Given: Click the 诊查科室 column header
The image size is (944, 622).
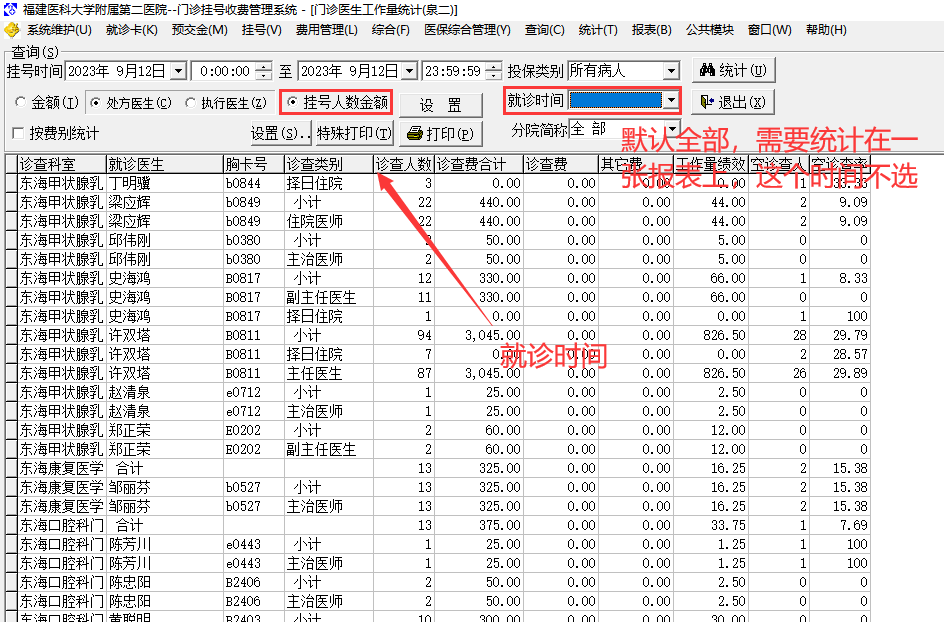Looking at the screenshot, I should tap(61, 164).
